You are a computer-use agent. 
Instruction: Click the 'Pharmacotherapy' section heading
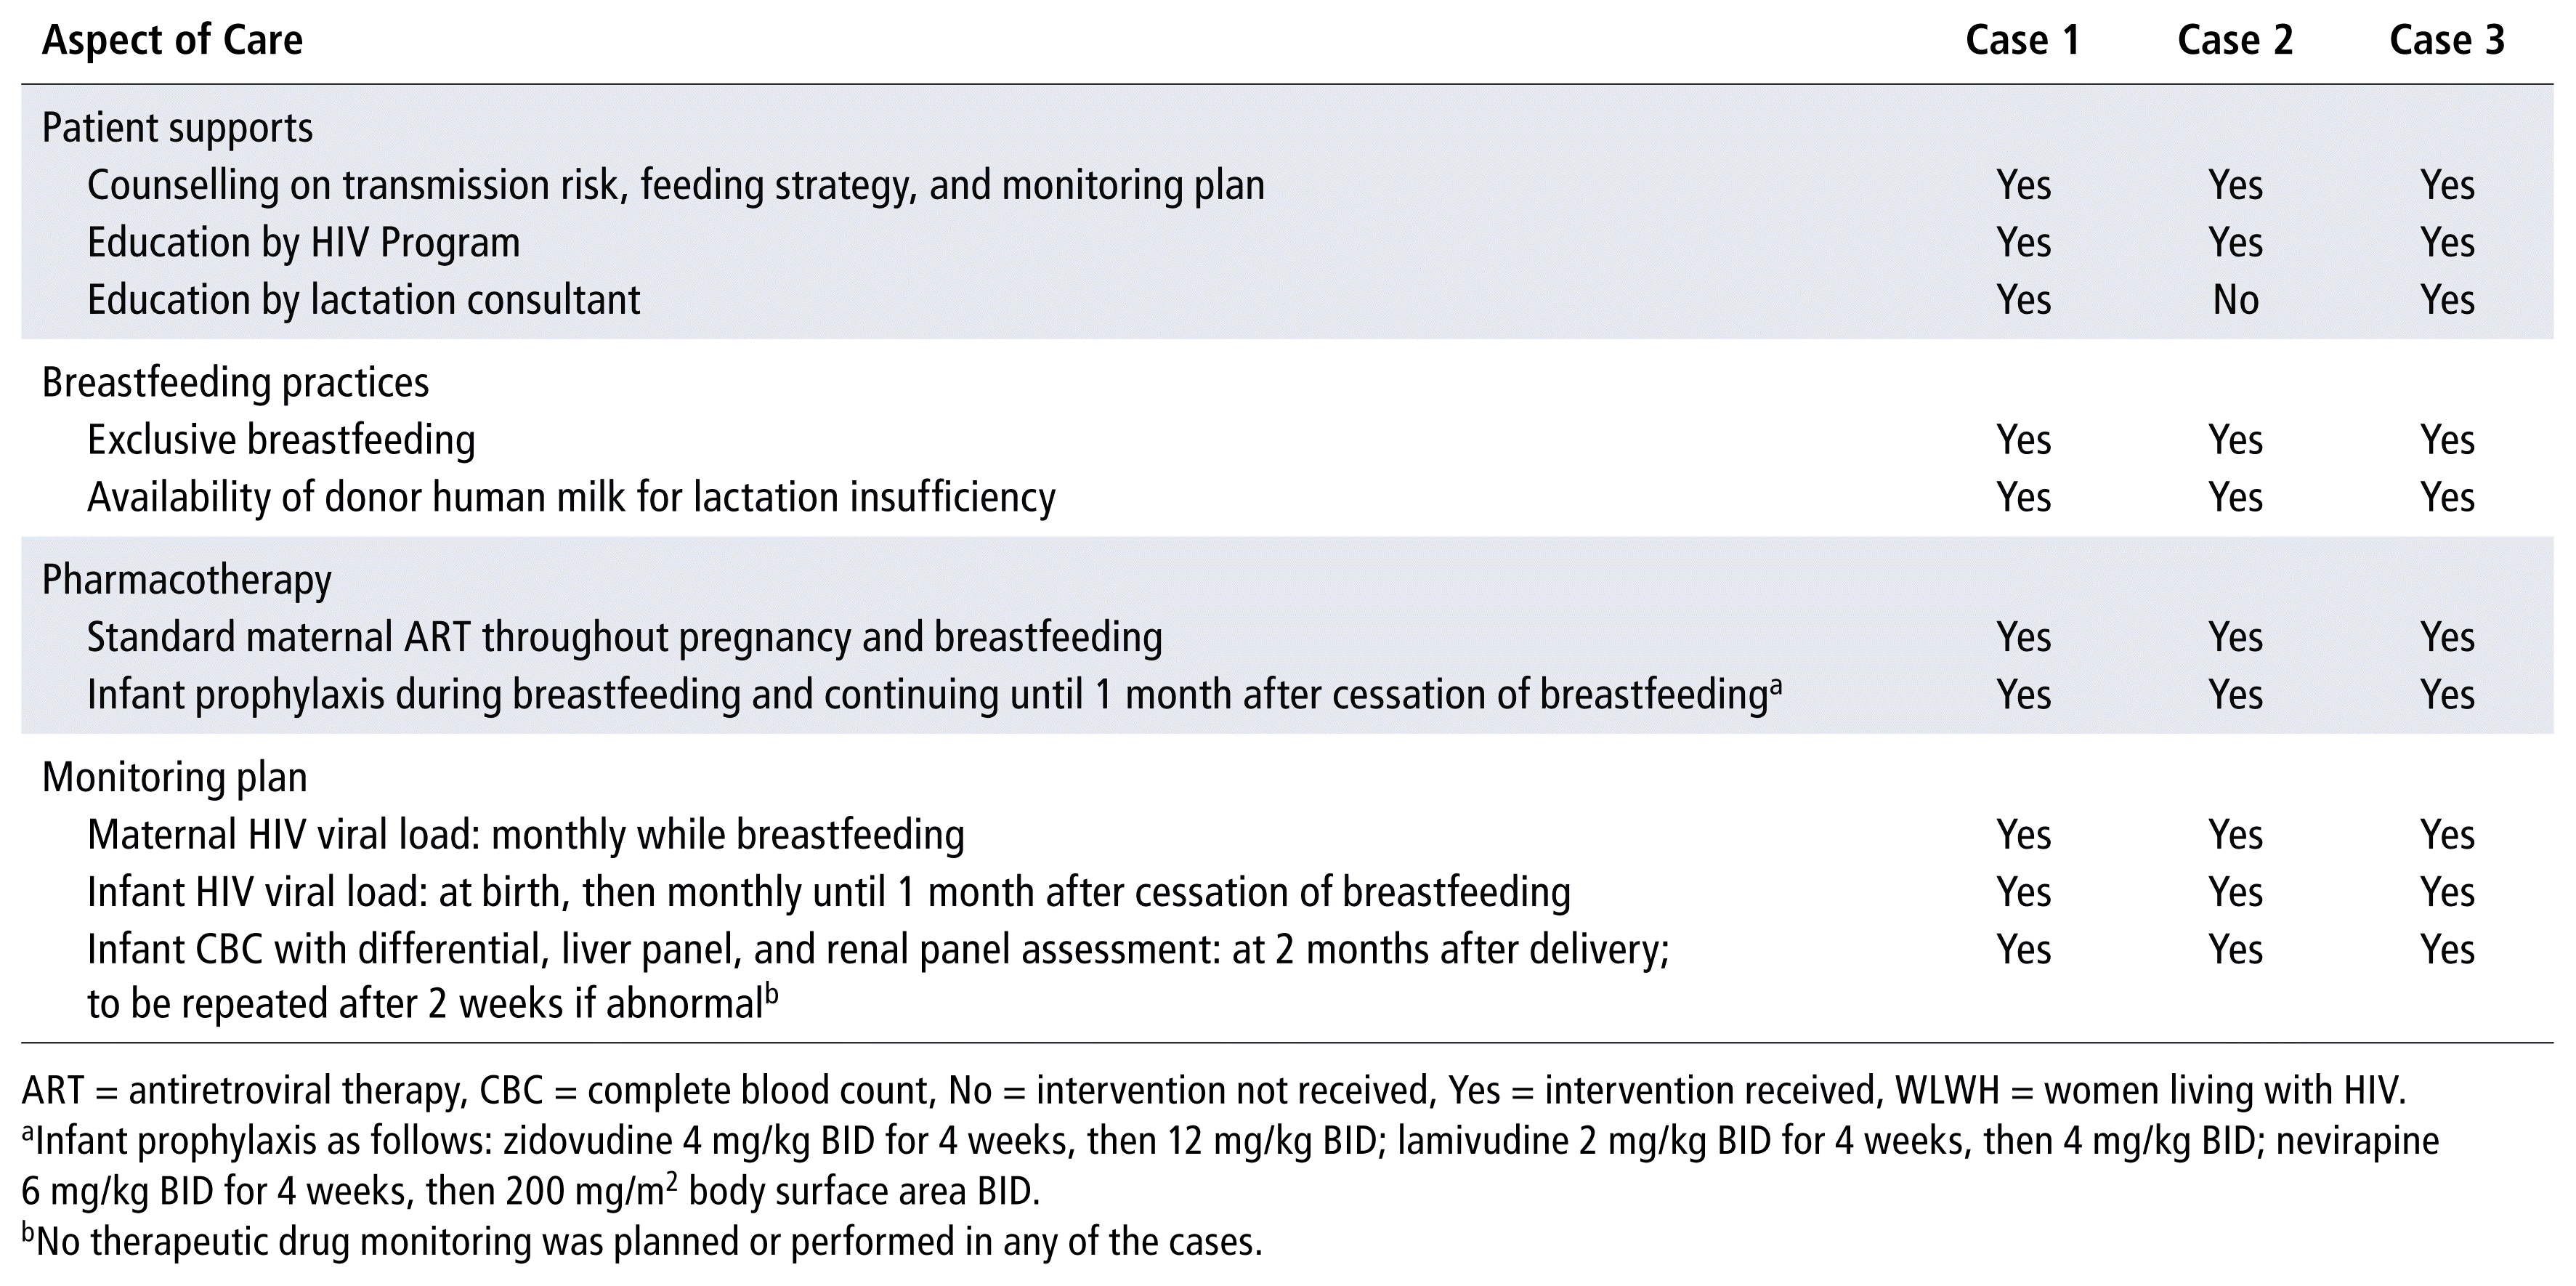coord(186,580)
